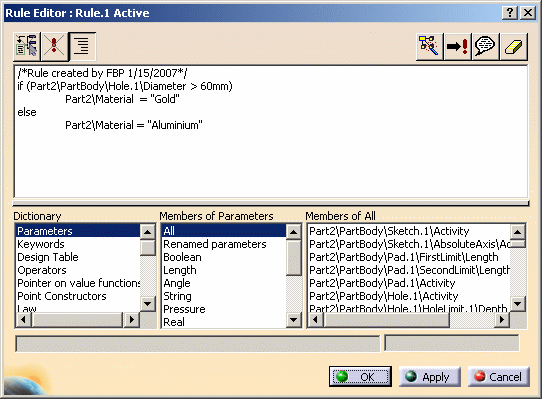Click Members of All scroll up arrow

pyautogui.click(x=518, y=232)
